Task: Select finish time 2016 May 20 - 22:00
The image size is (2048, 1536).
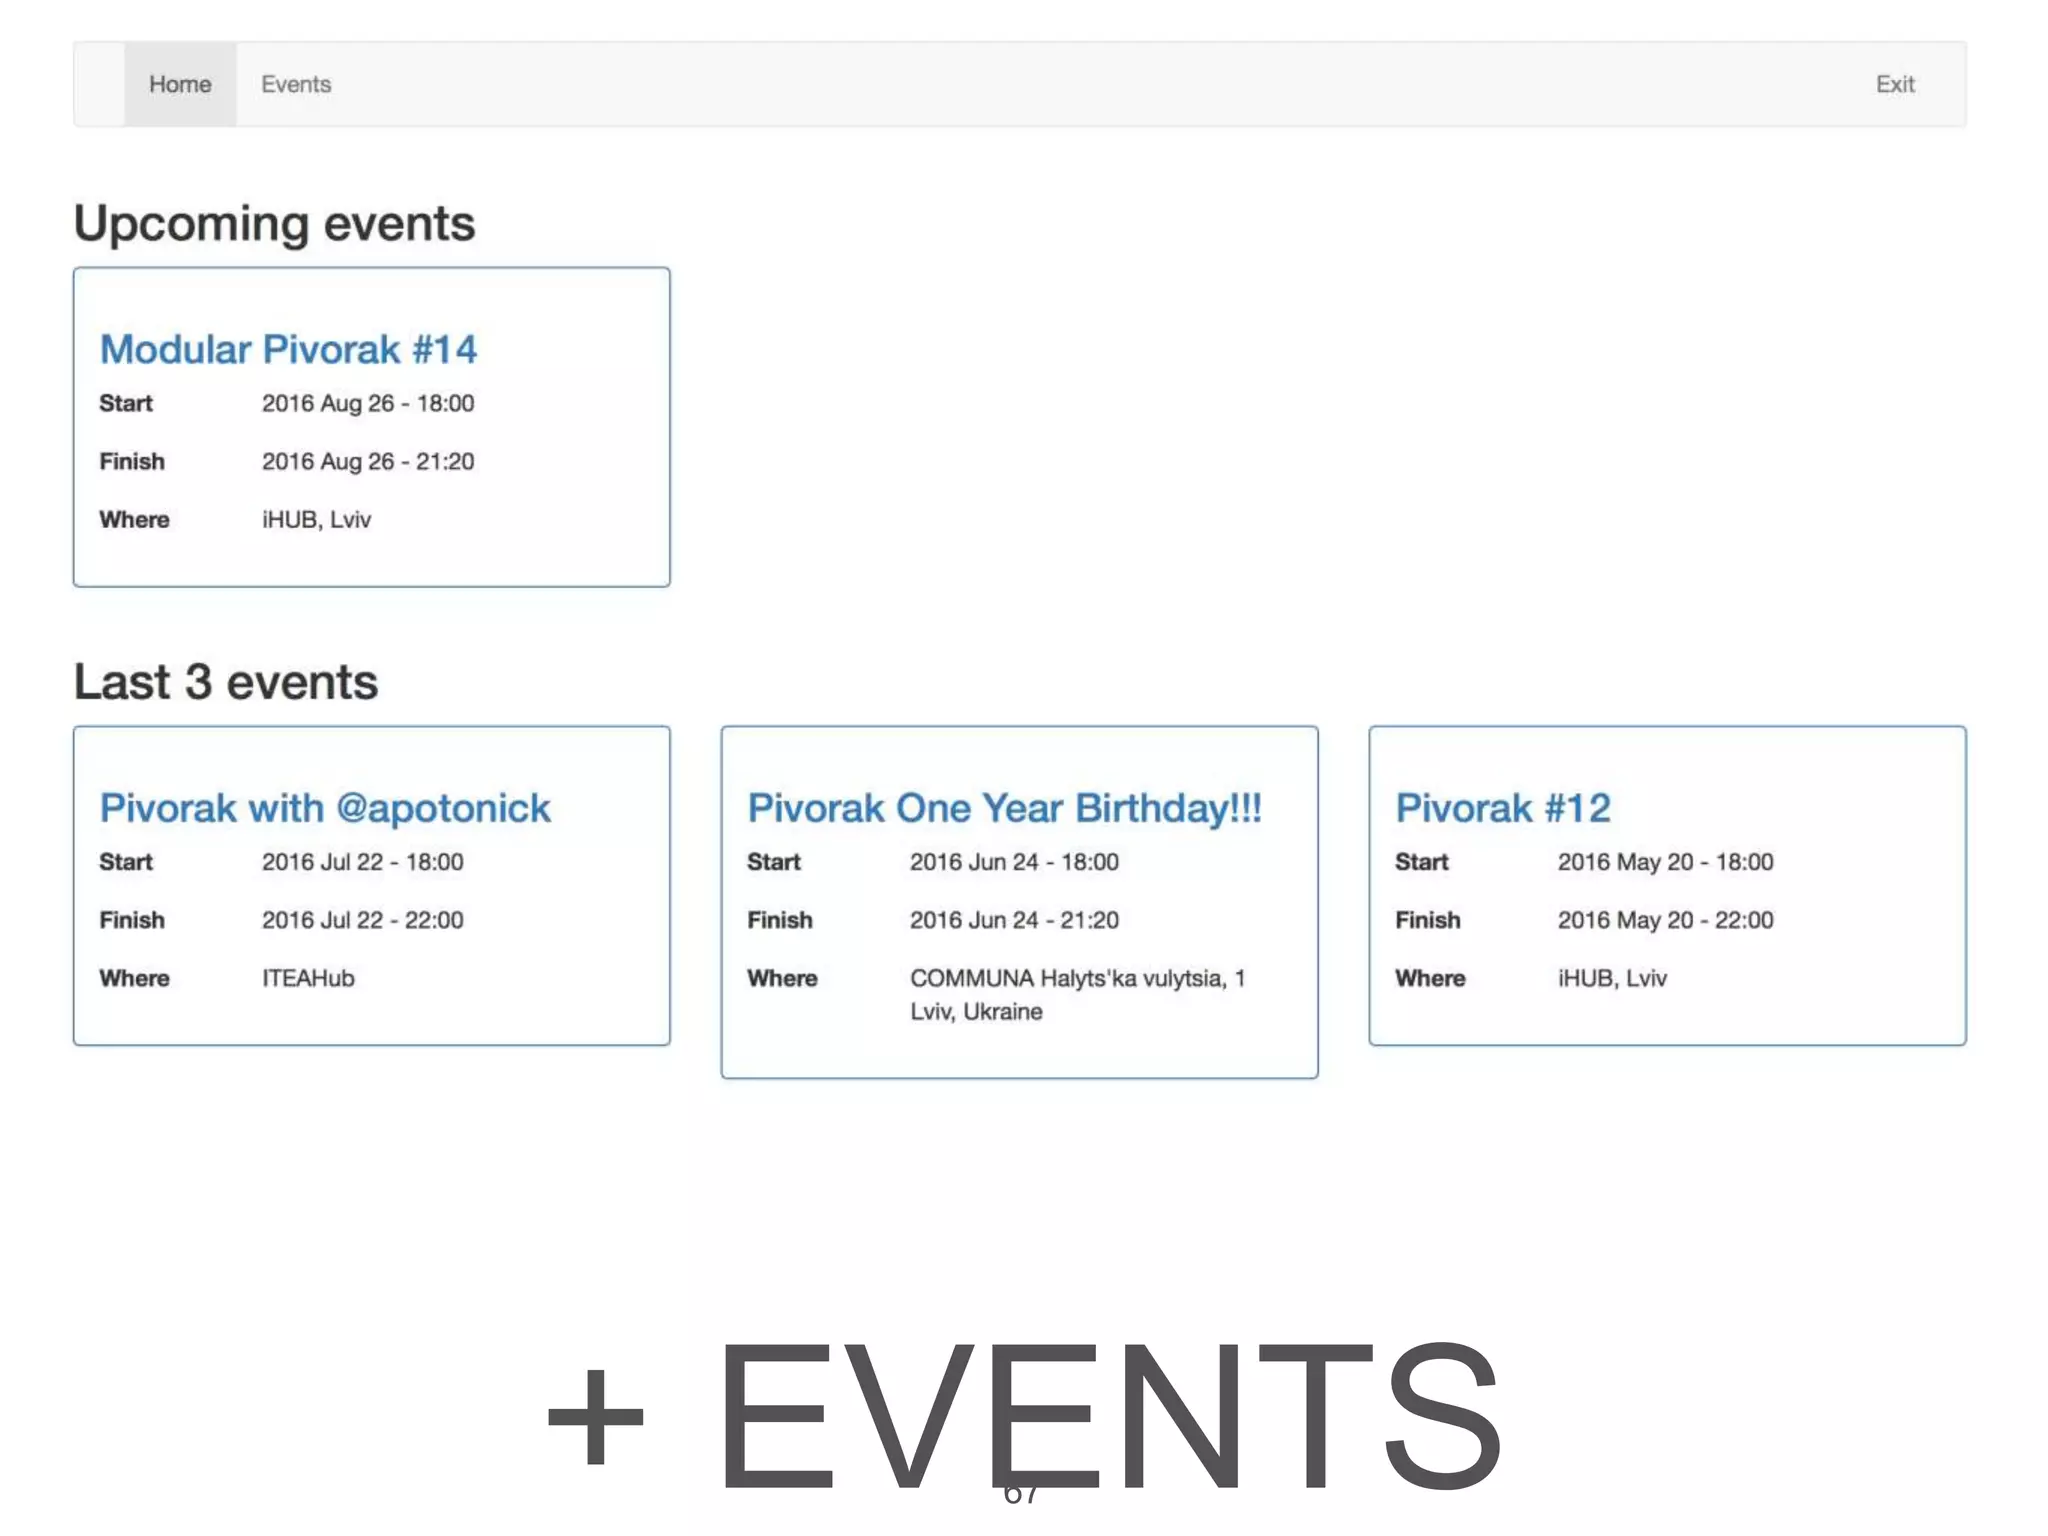Action: coord(1665,920)
